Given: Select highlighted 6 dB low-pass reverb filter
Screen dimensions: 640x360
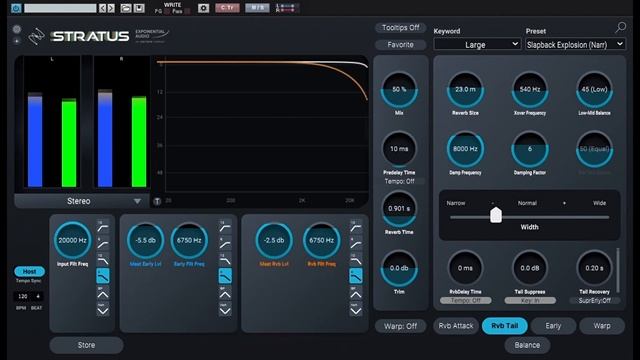Looking at the screenshot, I should pyautogui.click(x=356, y=276).
